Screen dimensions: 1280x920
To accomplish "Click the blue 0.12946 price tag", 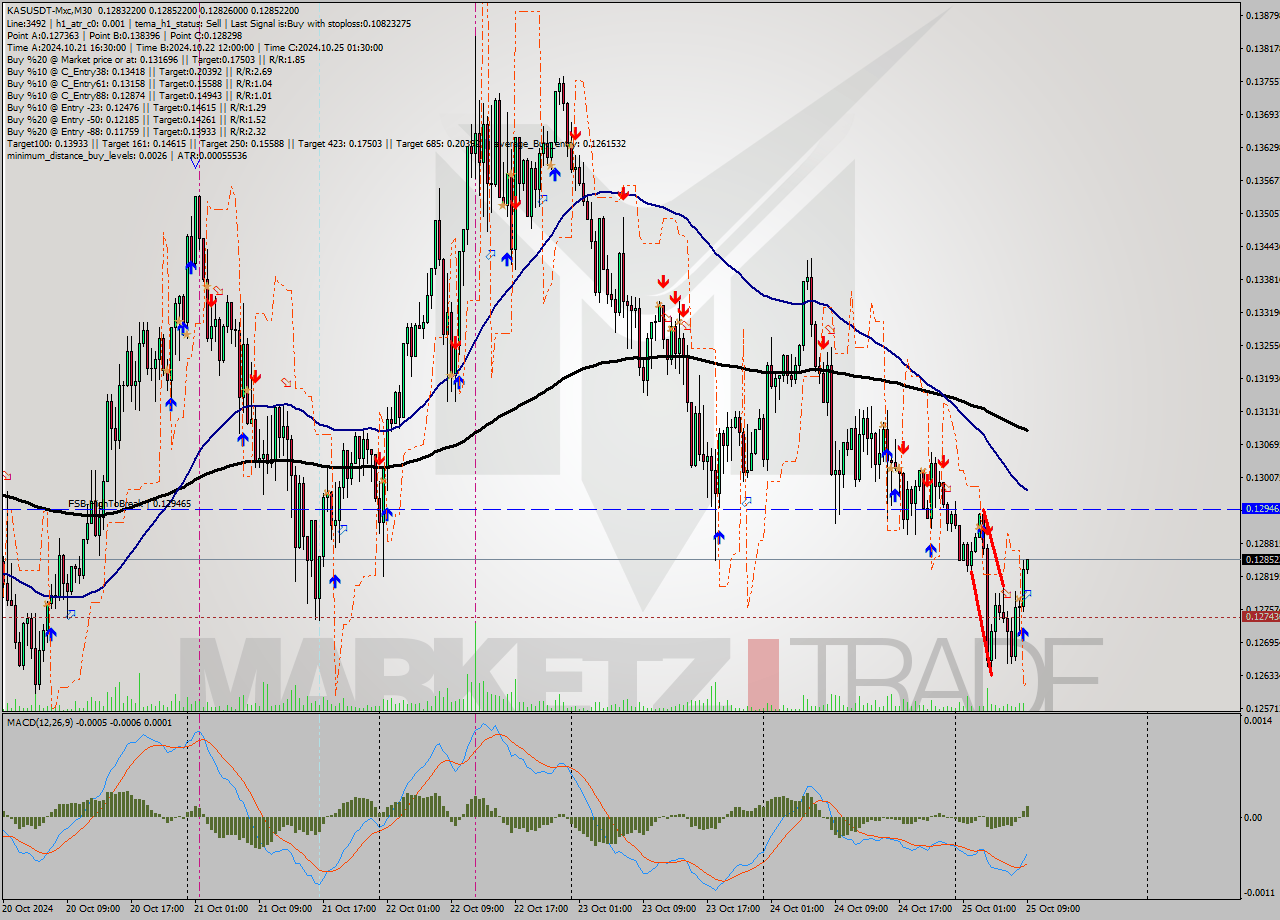I will (x=1260, y=509).
